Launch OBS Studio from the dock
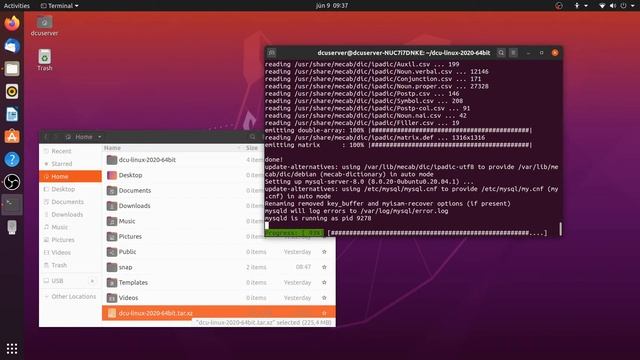Image resolution: width=640 pixels, height=360 pixels. 12,182
